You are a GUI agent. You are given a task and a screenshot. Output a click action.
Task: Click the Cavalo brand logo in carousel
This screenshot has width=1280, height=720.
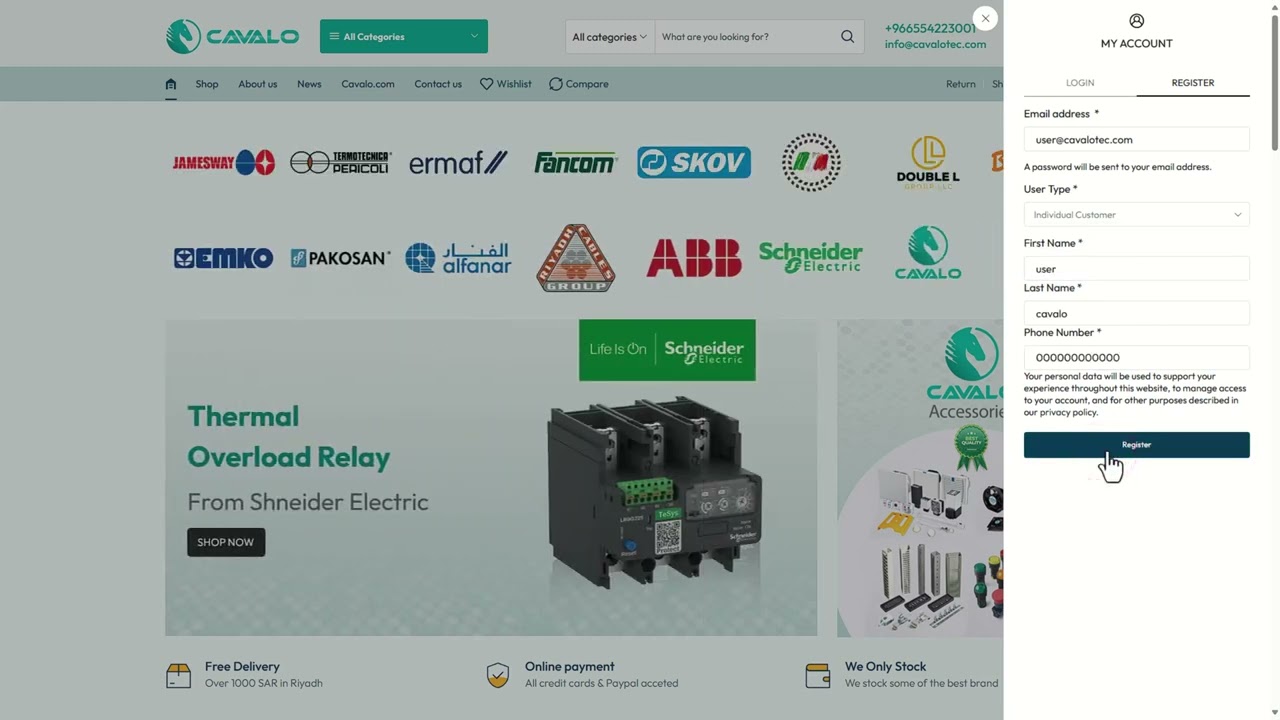tap(928, 253)
